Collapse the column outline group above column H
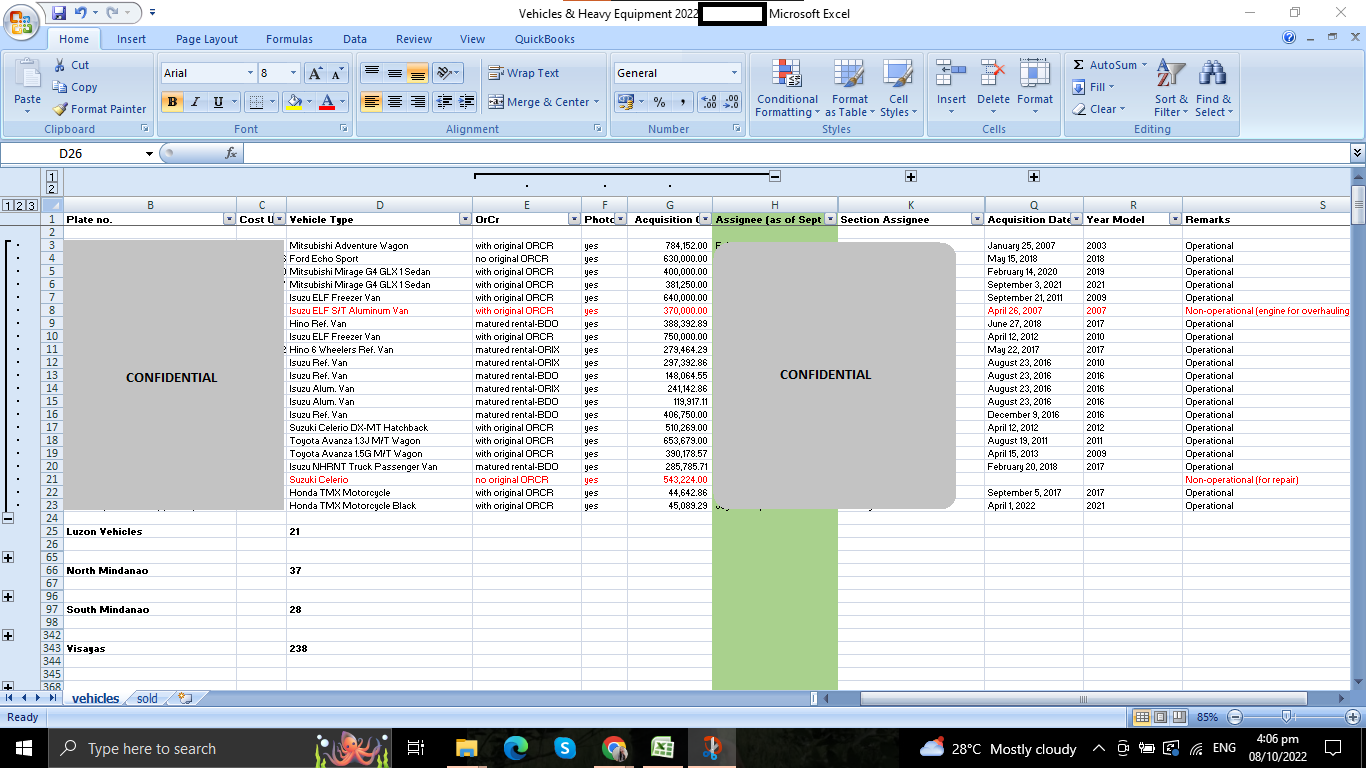Screen dimensions: 1366x768 tap(775, 176)
